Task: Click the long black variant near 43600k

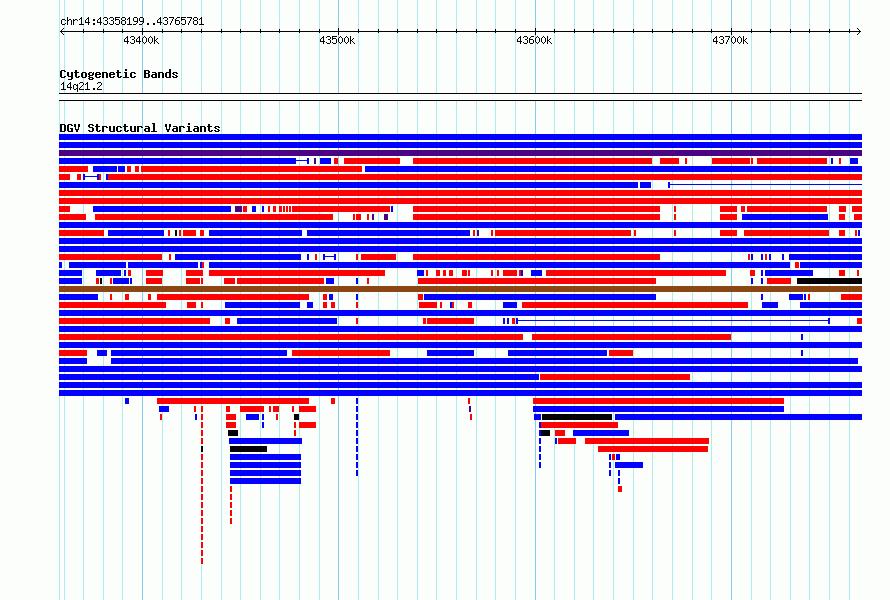Action: pos(577,417)
